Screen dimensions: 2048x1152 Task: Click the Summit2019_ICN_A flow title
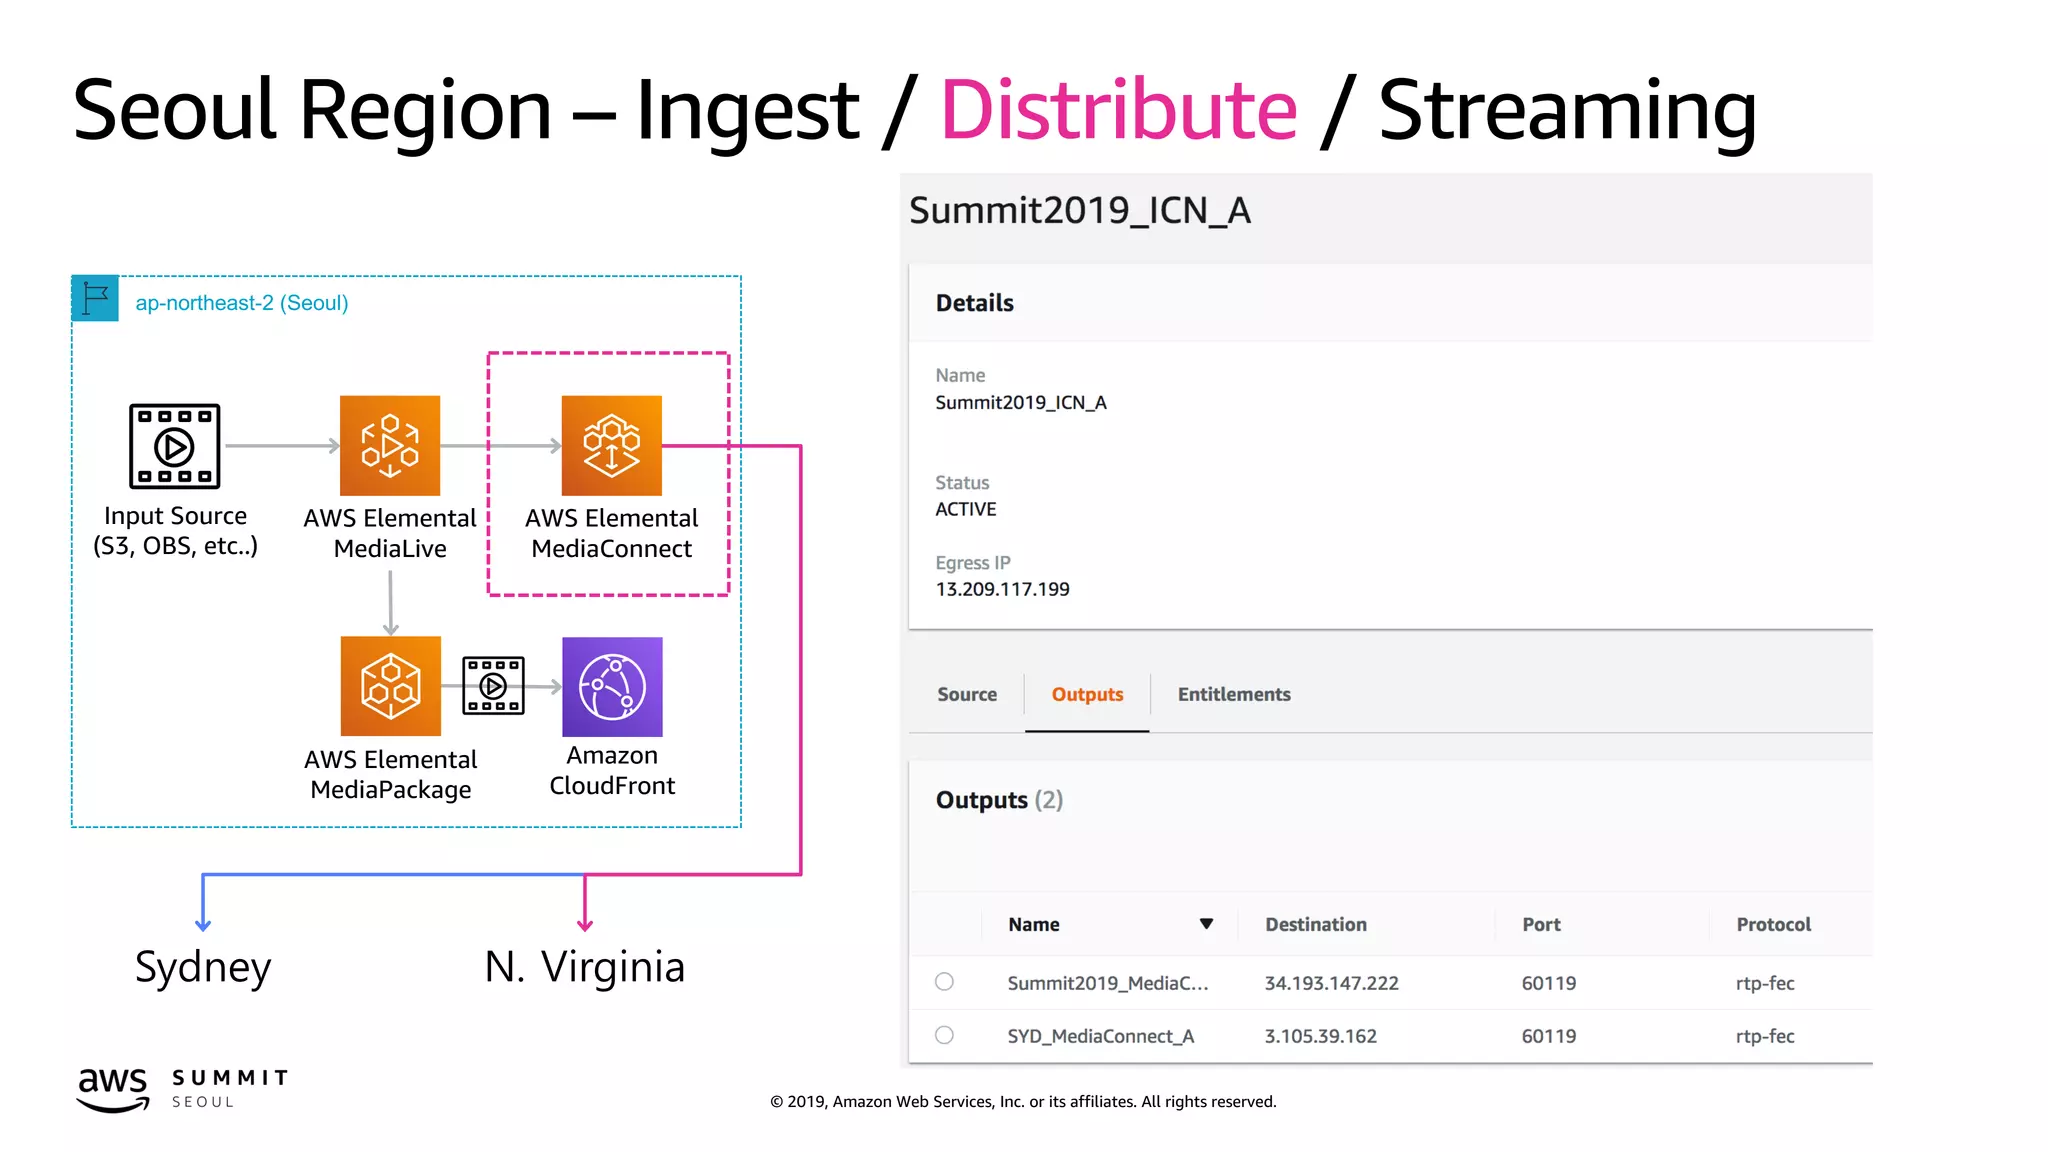click(x=1080, y=211)
